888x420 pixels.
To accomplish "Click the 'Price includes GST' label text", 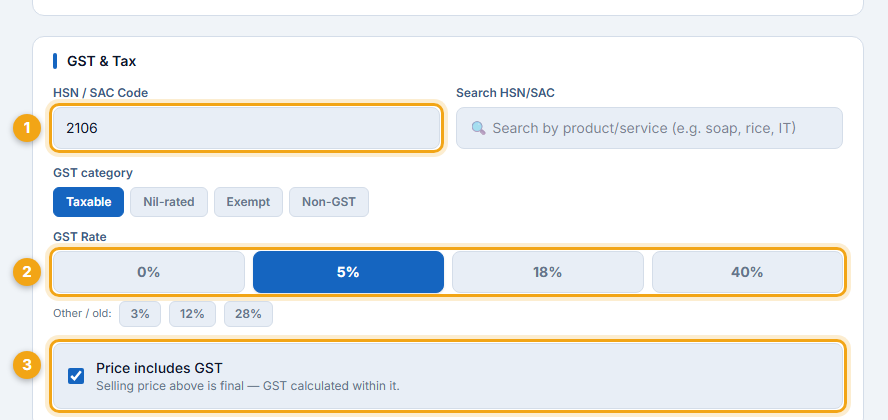I will [159, 368].
